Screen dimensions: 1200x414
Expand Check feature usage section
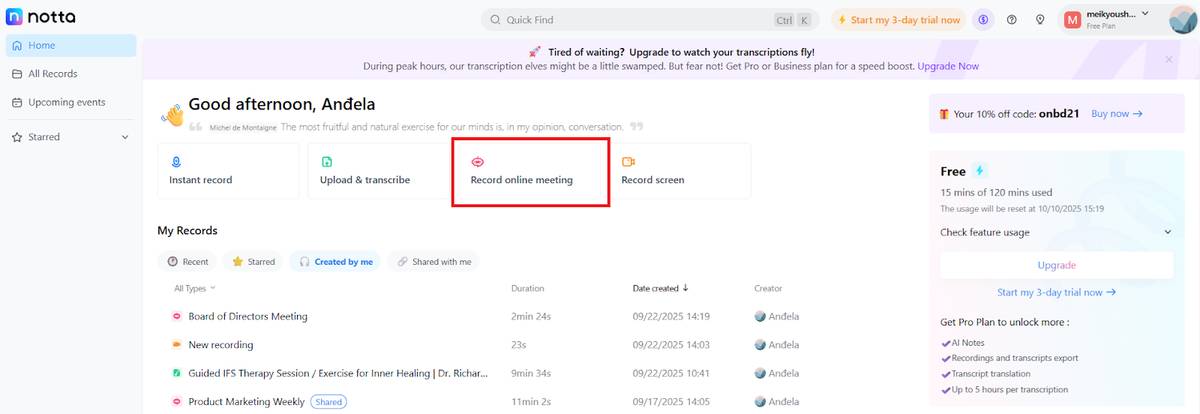pyautogui.click(x=1056, y=232)
